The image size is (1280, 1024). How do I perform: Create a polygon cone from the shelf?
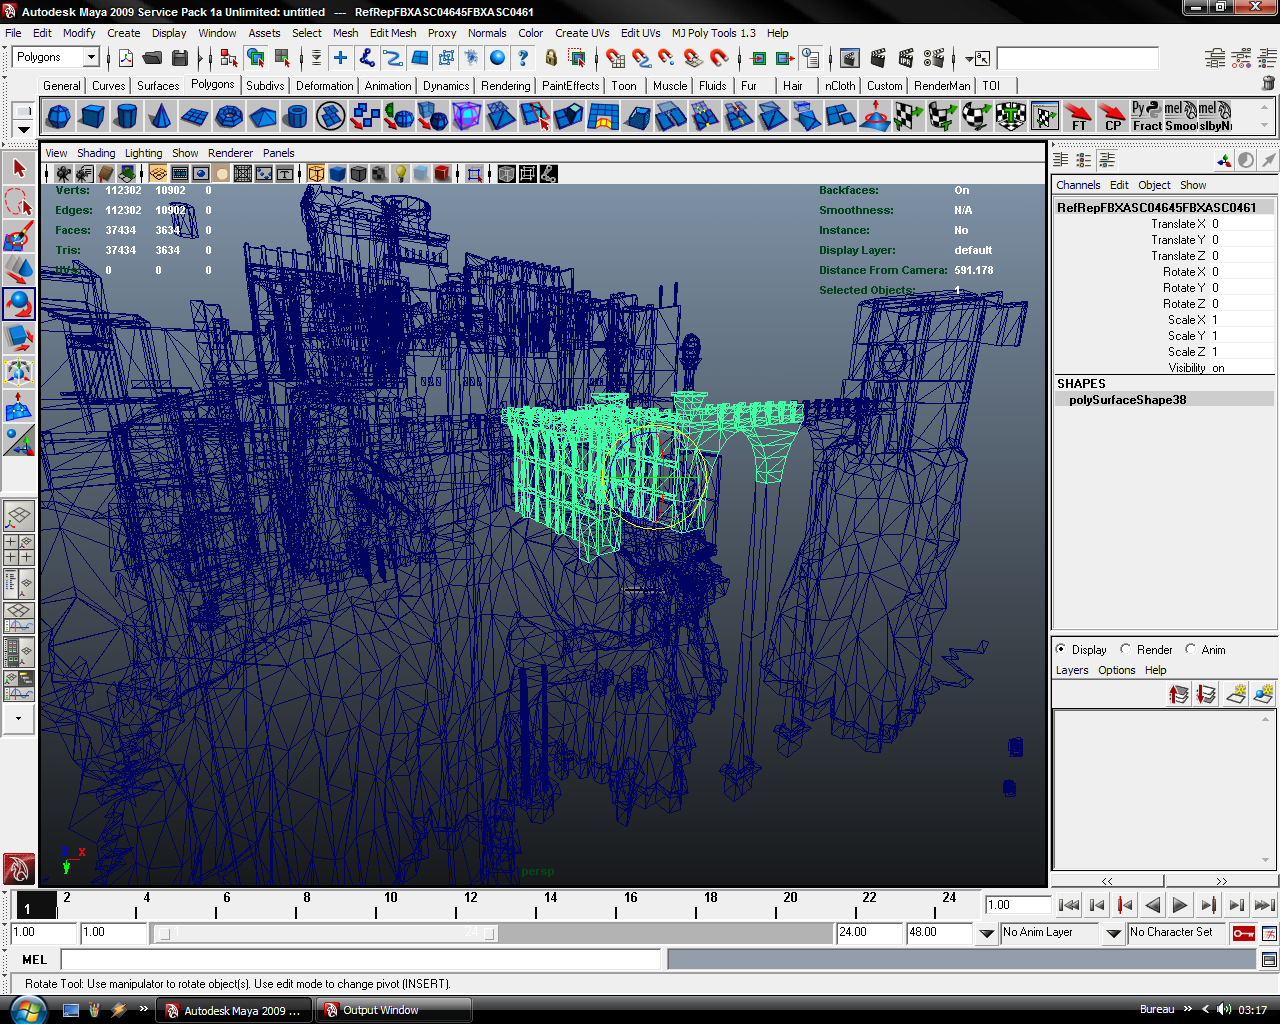[160, 116]
